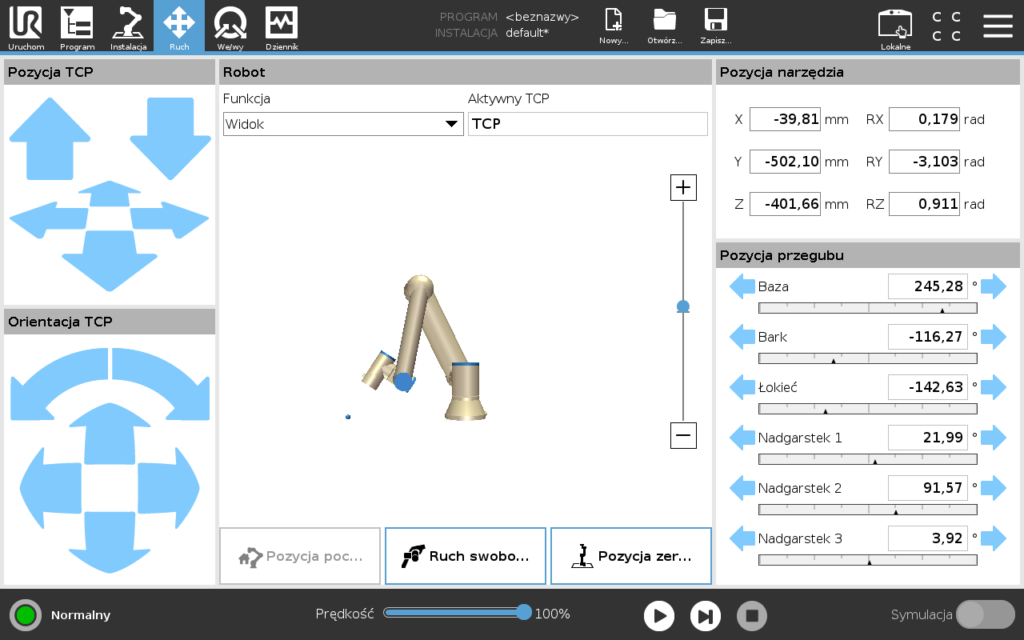Click the Stop program button
Viewport: 1024px width, 640px height.
pos(752,616)
